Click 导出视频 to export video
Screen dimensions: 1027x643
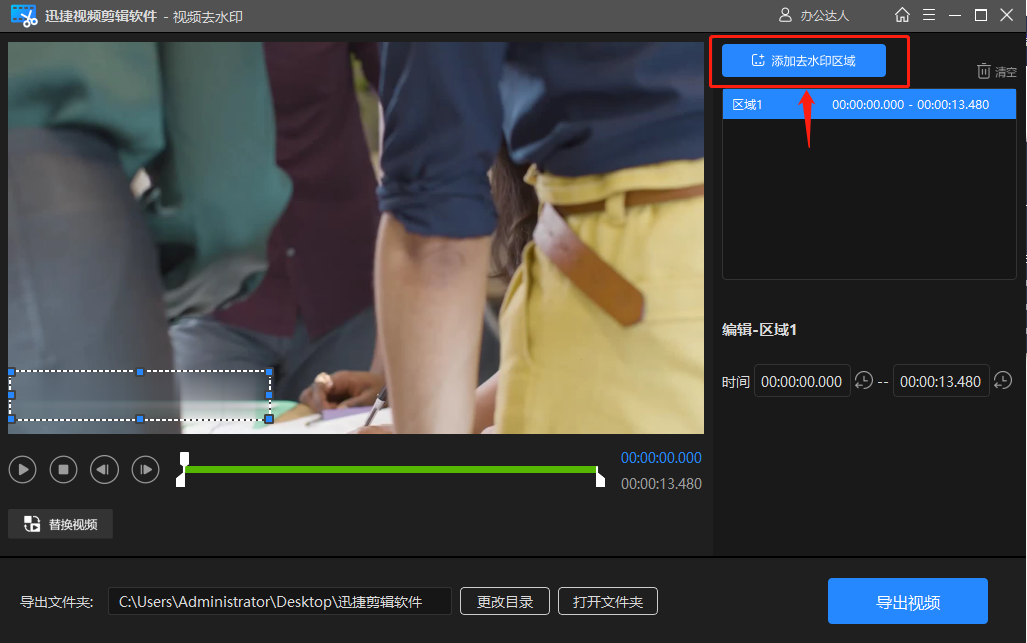(908, 601)
